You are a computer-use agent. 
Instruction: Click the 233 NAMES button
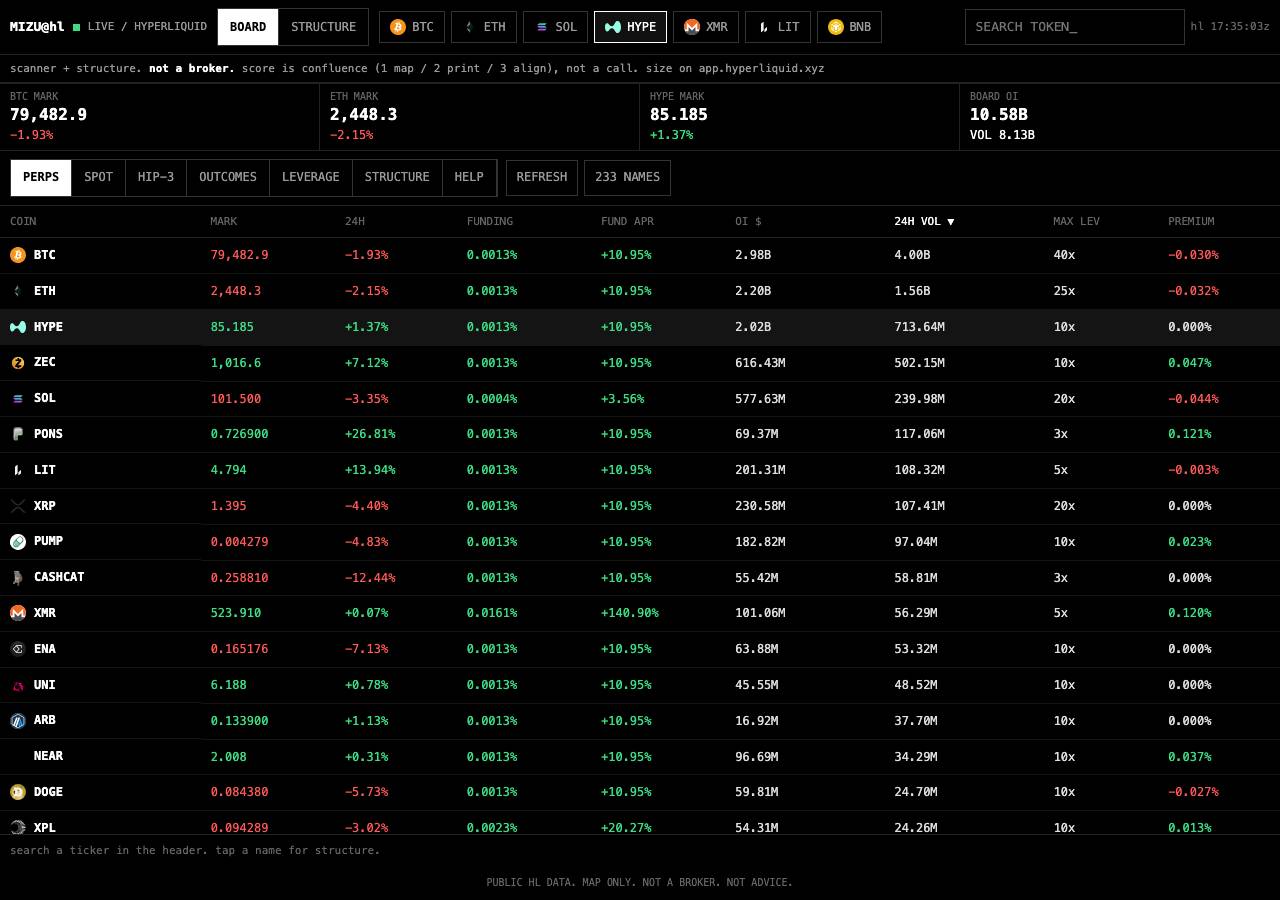point(627,177)
